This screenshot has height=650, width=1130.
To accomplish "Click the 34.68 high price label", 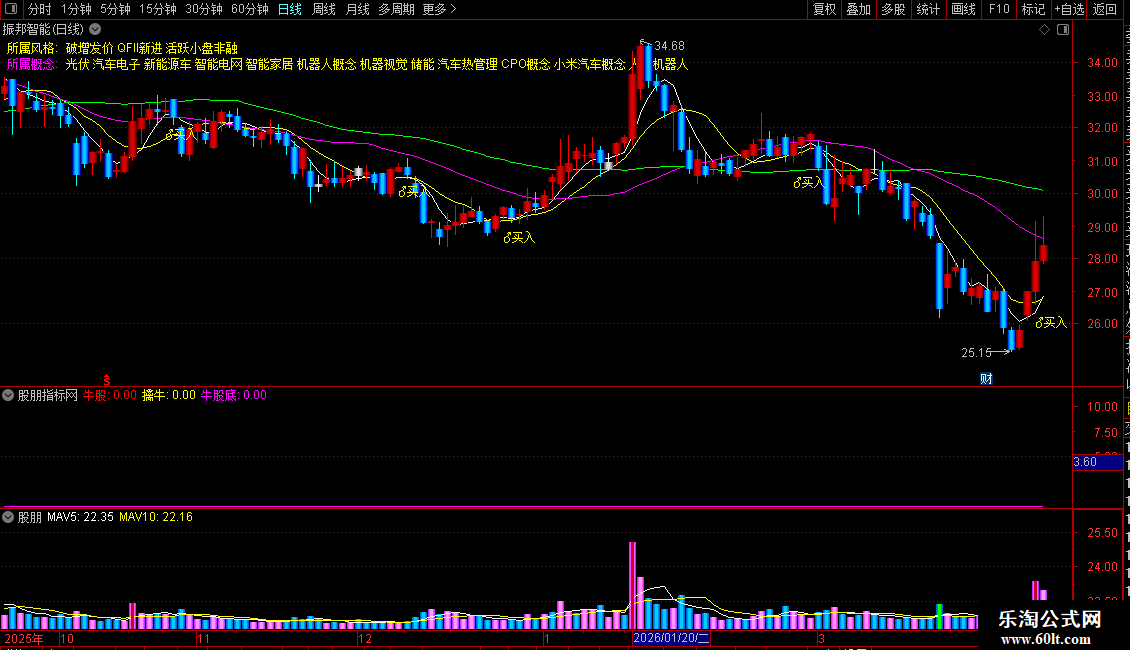I will pos(669,45).
